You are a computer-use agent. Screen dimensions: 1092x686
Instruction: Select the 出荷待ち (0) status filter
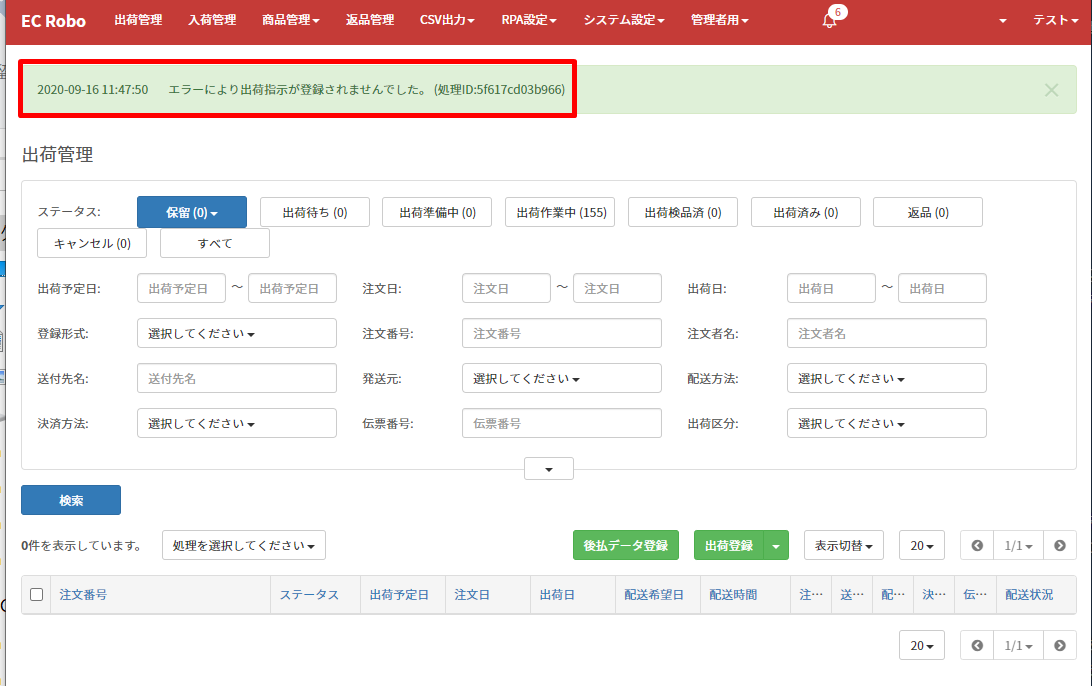[x=315, y=212]
